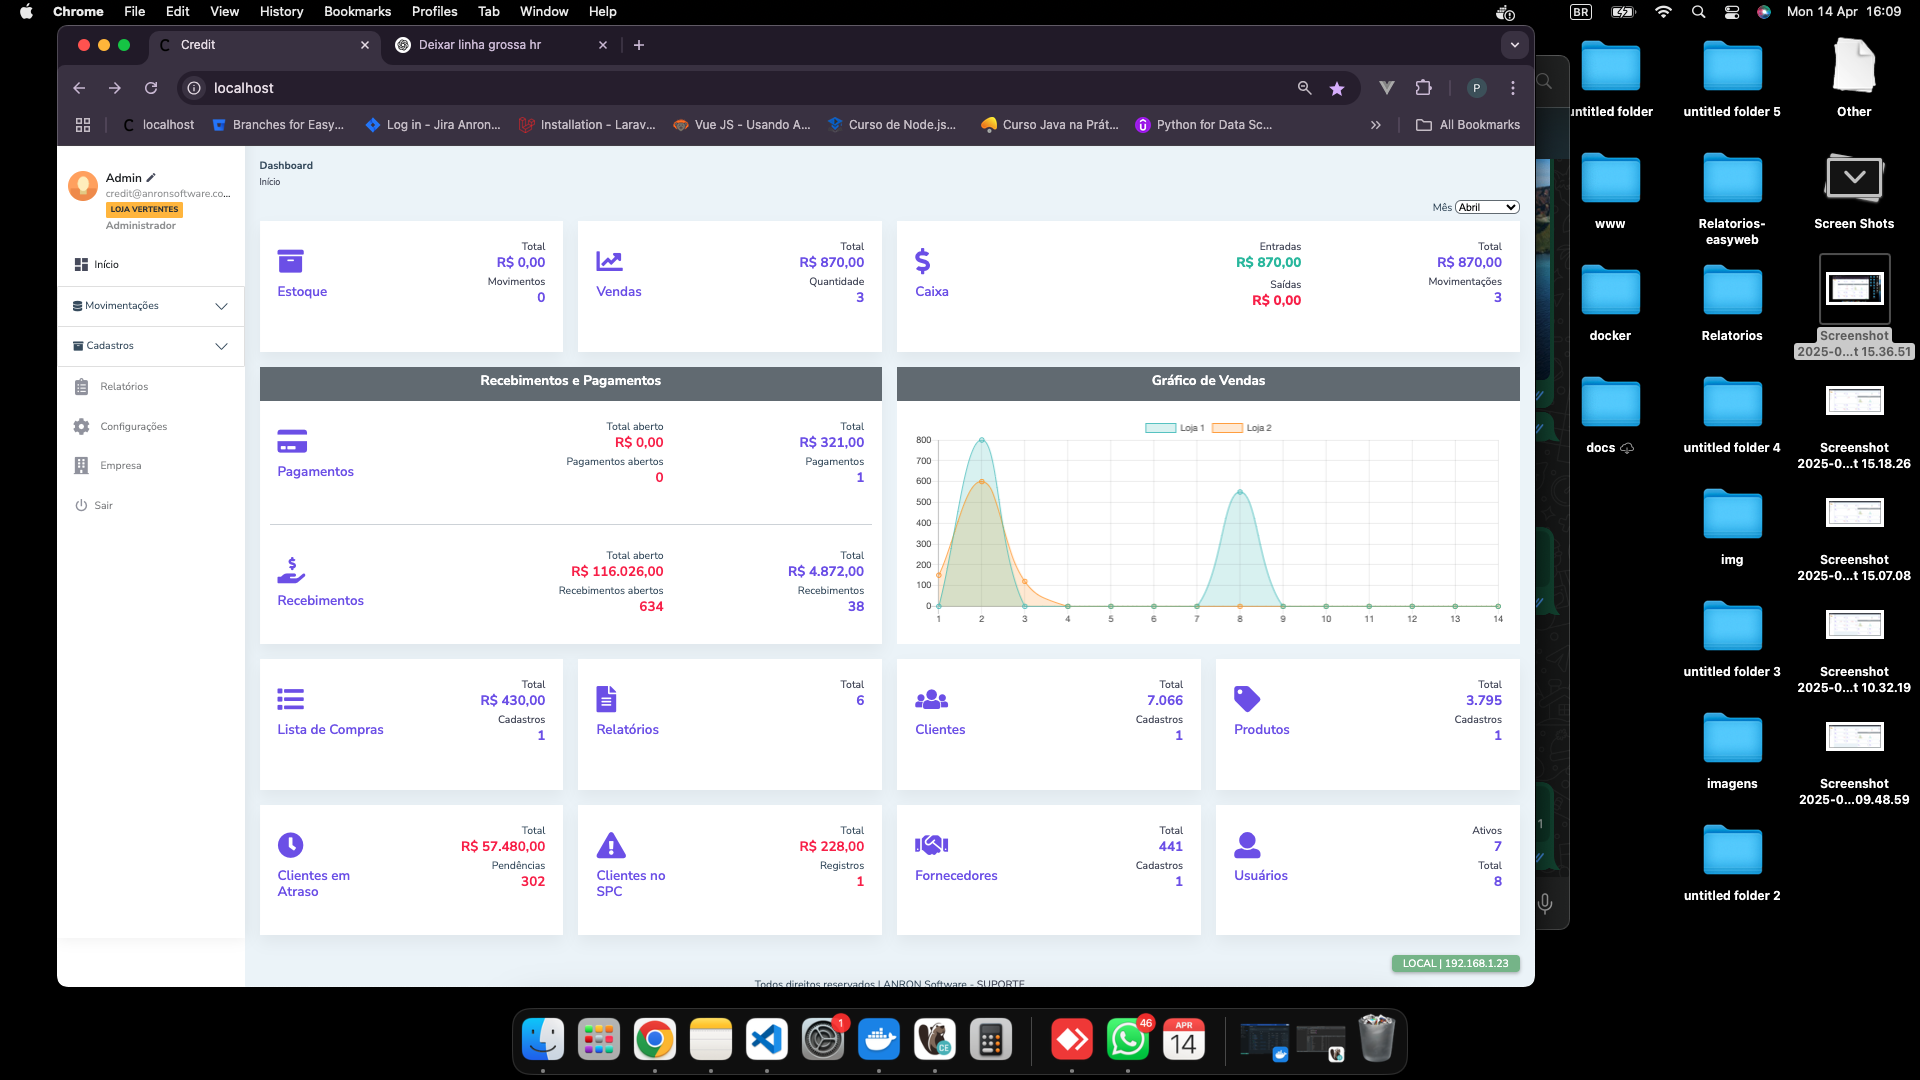Click the pencil edit icon beside Admin

click(151, 178)
